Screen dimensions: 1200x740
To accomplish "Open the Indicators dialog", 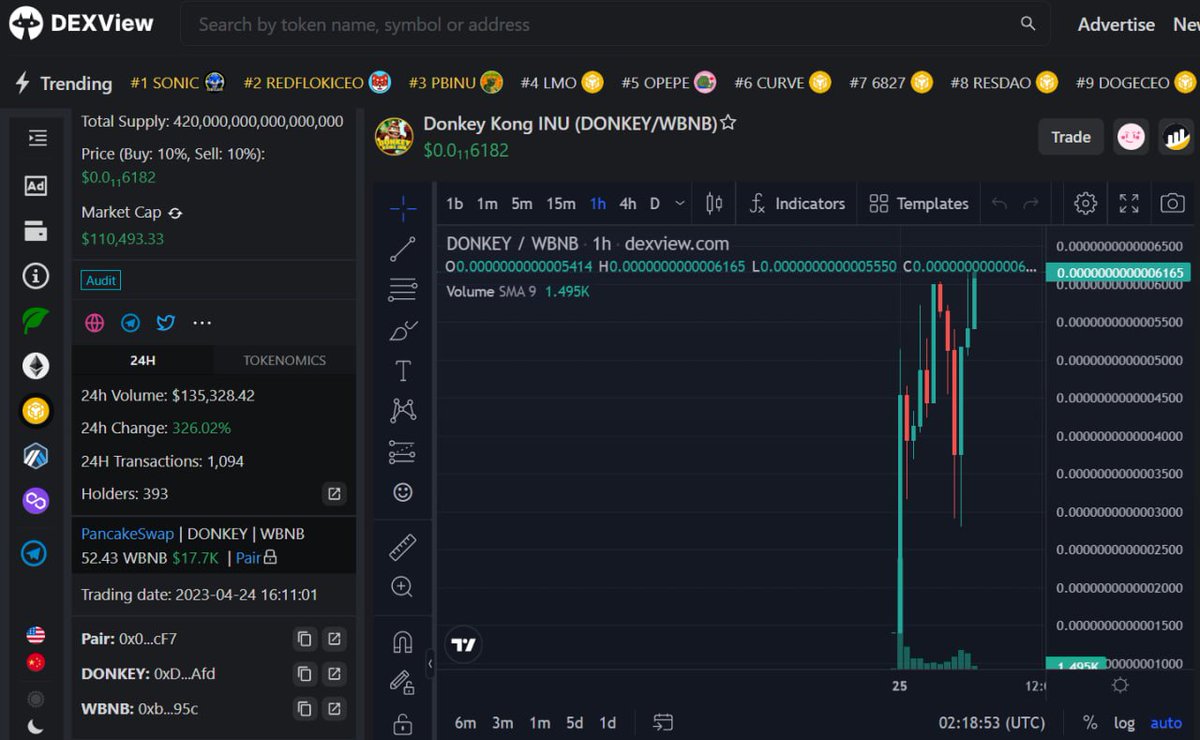I will [x=797, y=203].
